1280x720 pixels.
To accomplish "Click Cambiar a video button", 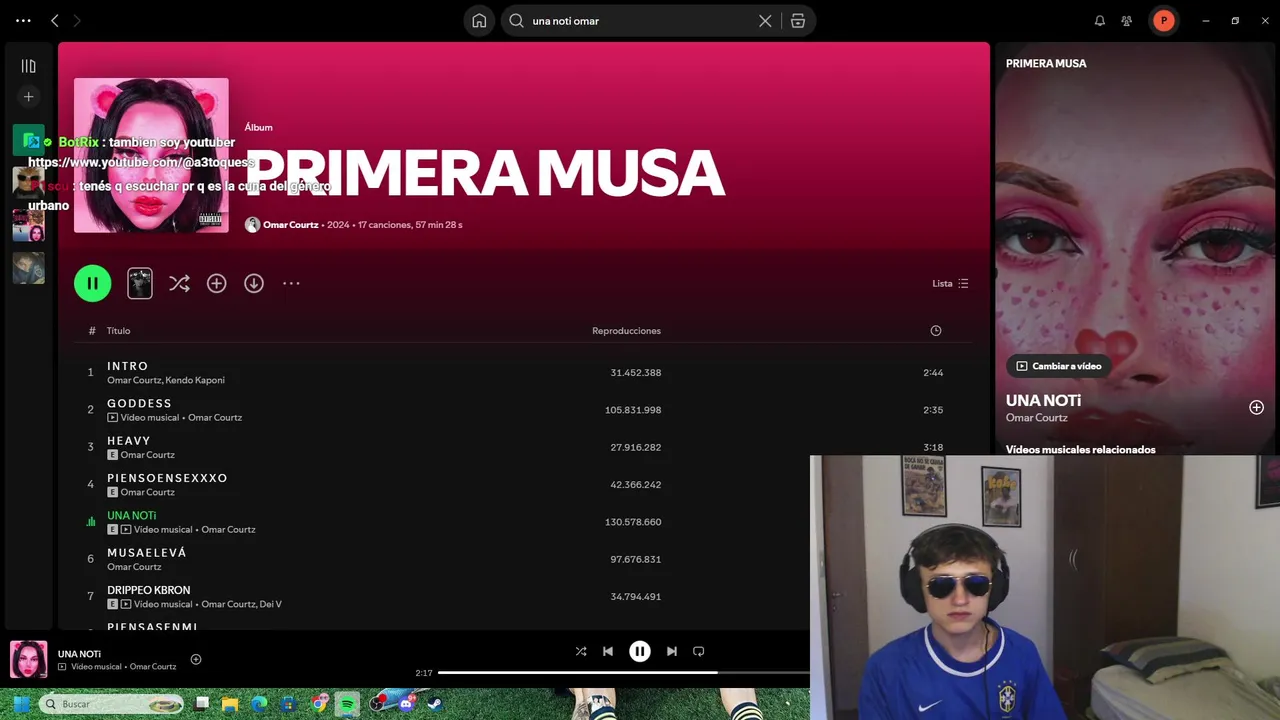I will point(1058,366).
